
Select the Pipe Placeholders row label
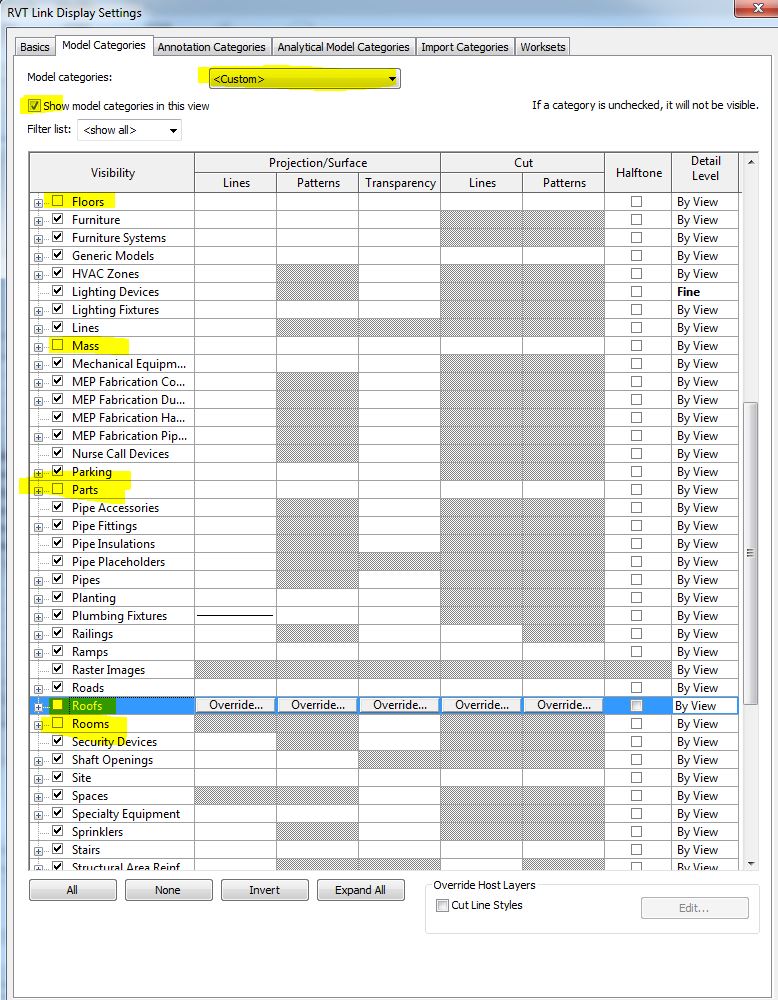pos(118,562)
